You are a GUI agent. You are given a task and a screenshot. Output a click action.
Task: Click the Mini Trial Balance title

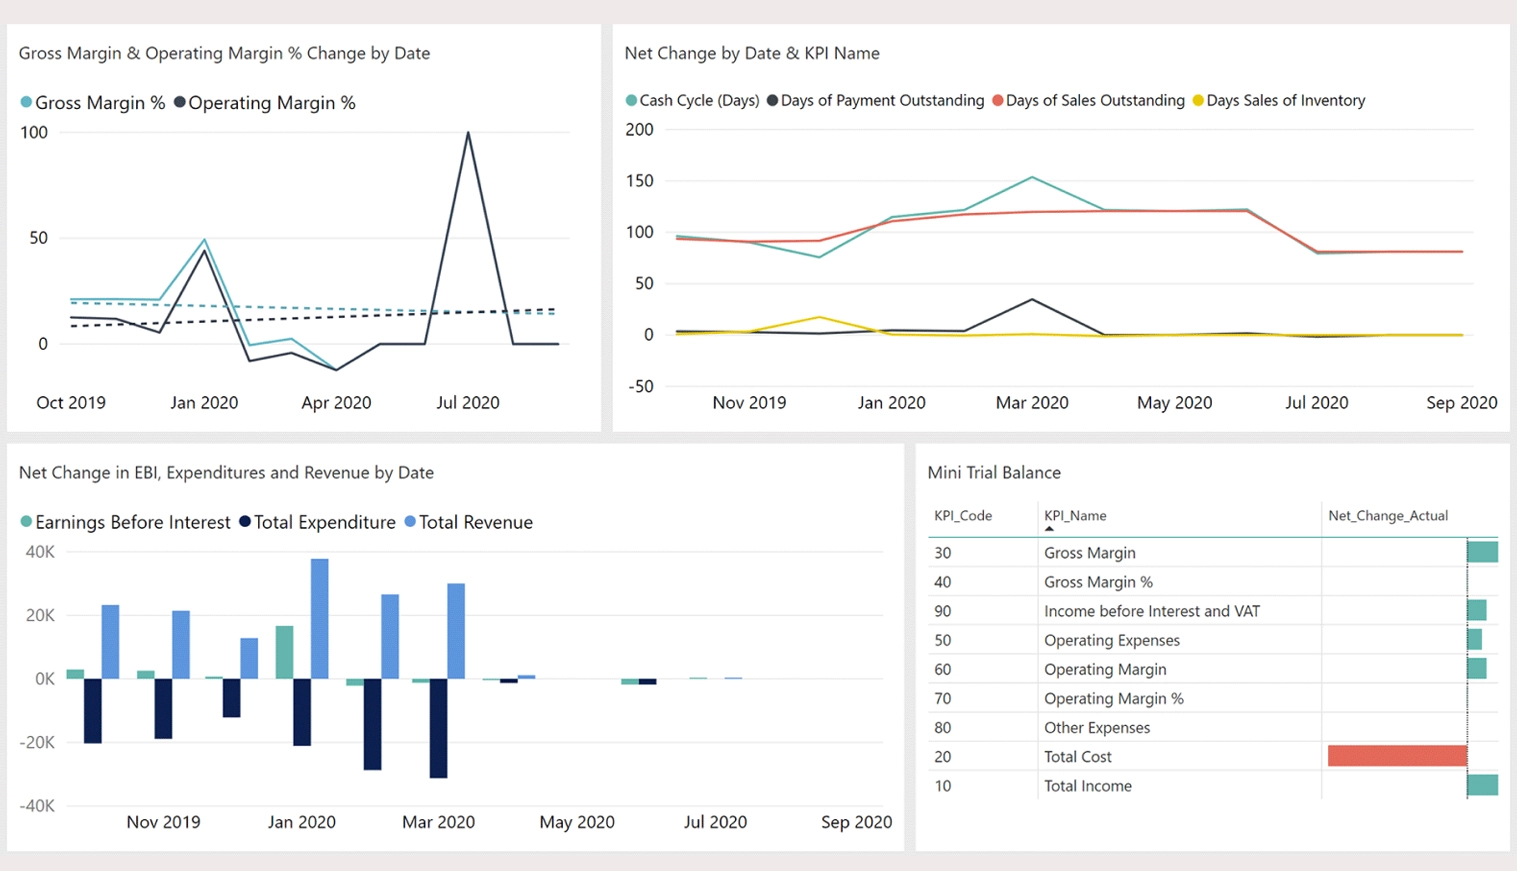click(x=994, y=473)
